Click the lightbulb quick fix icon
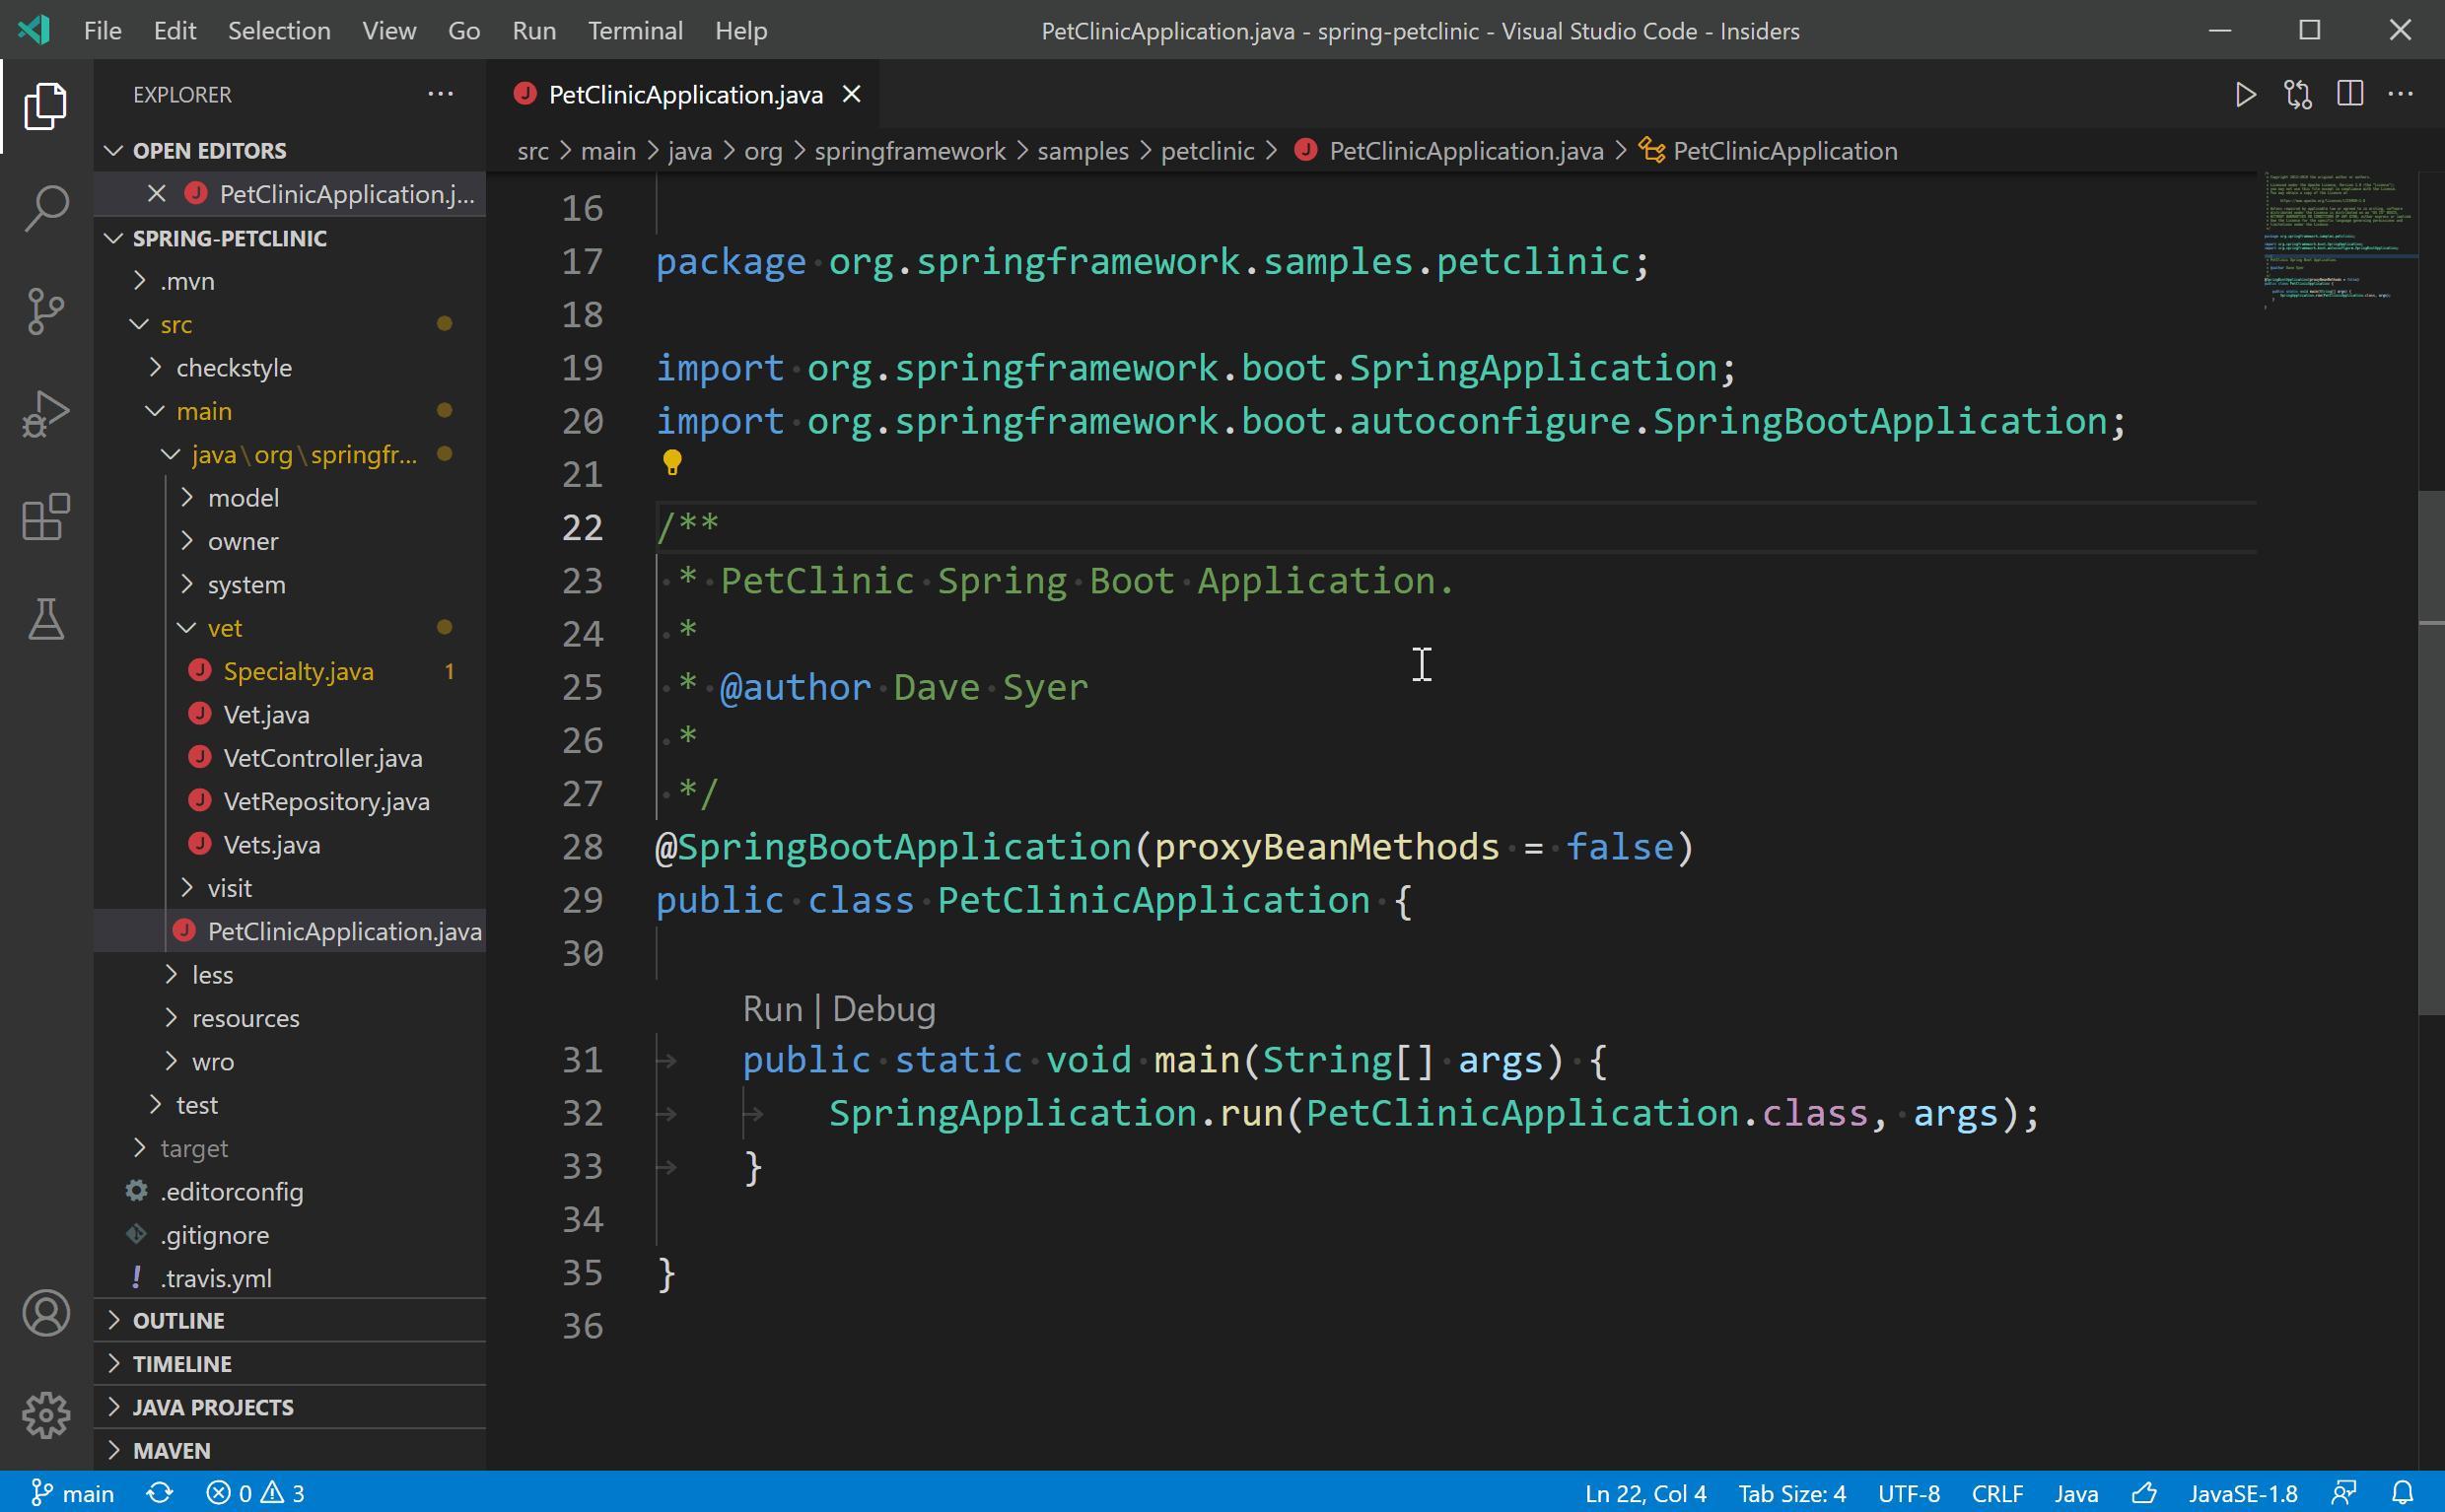The image size is (2445, 1512). click(x=671, y=462)
